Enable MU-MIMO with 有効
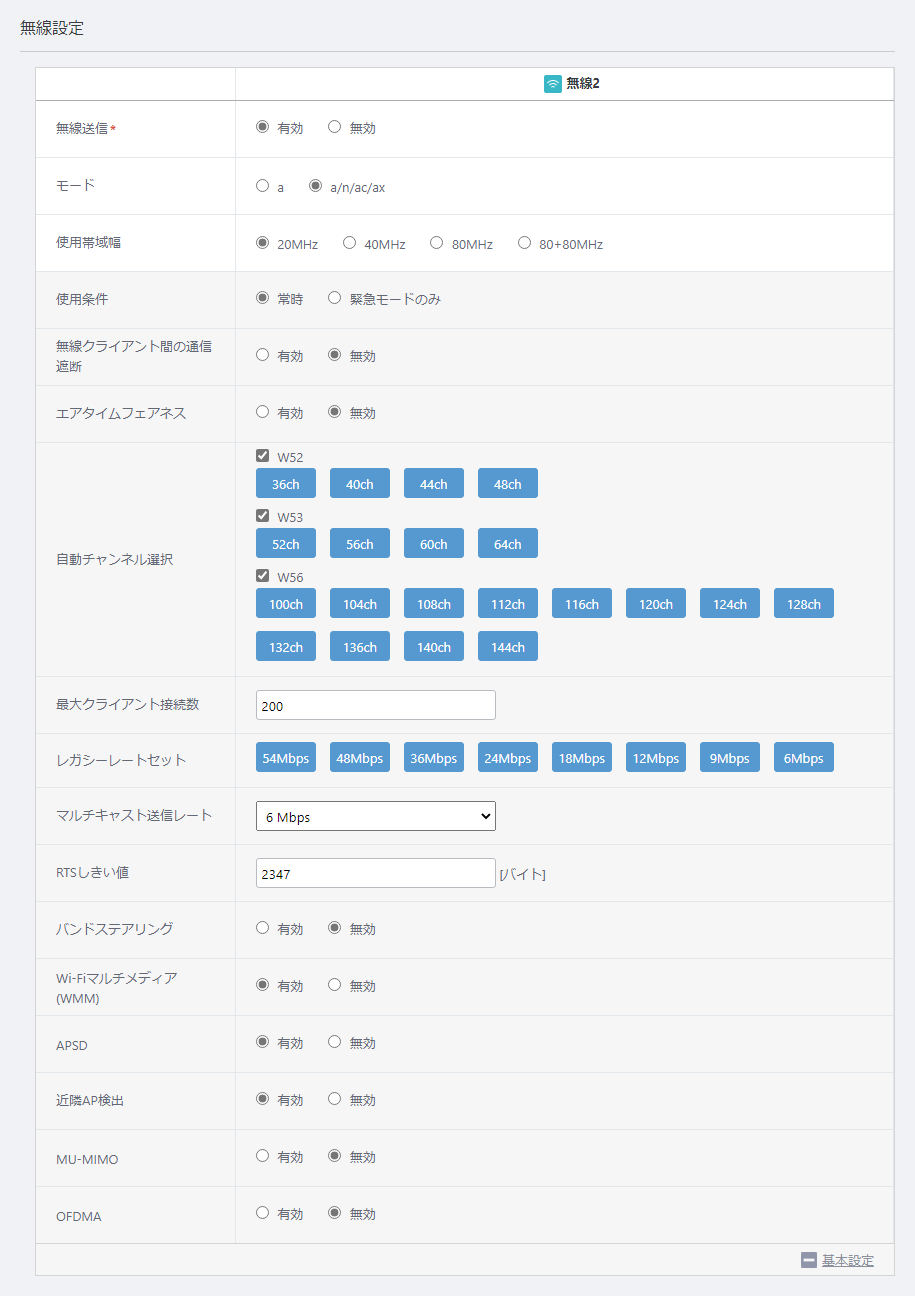The width and height of the screenshot is (915, 1296). coord(263,1156)
